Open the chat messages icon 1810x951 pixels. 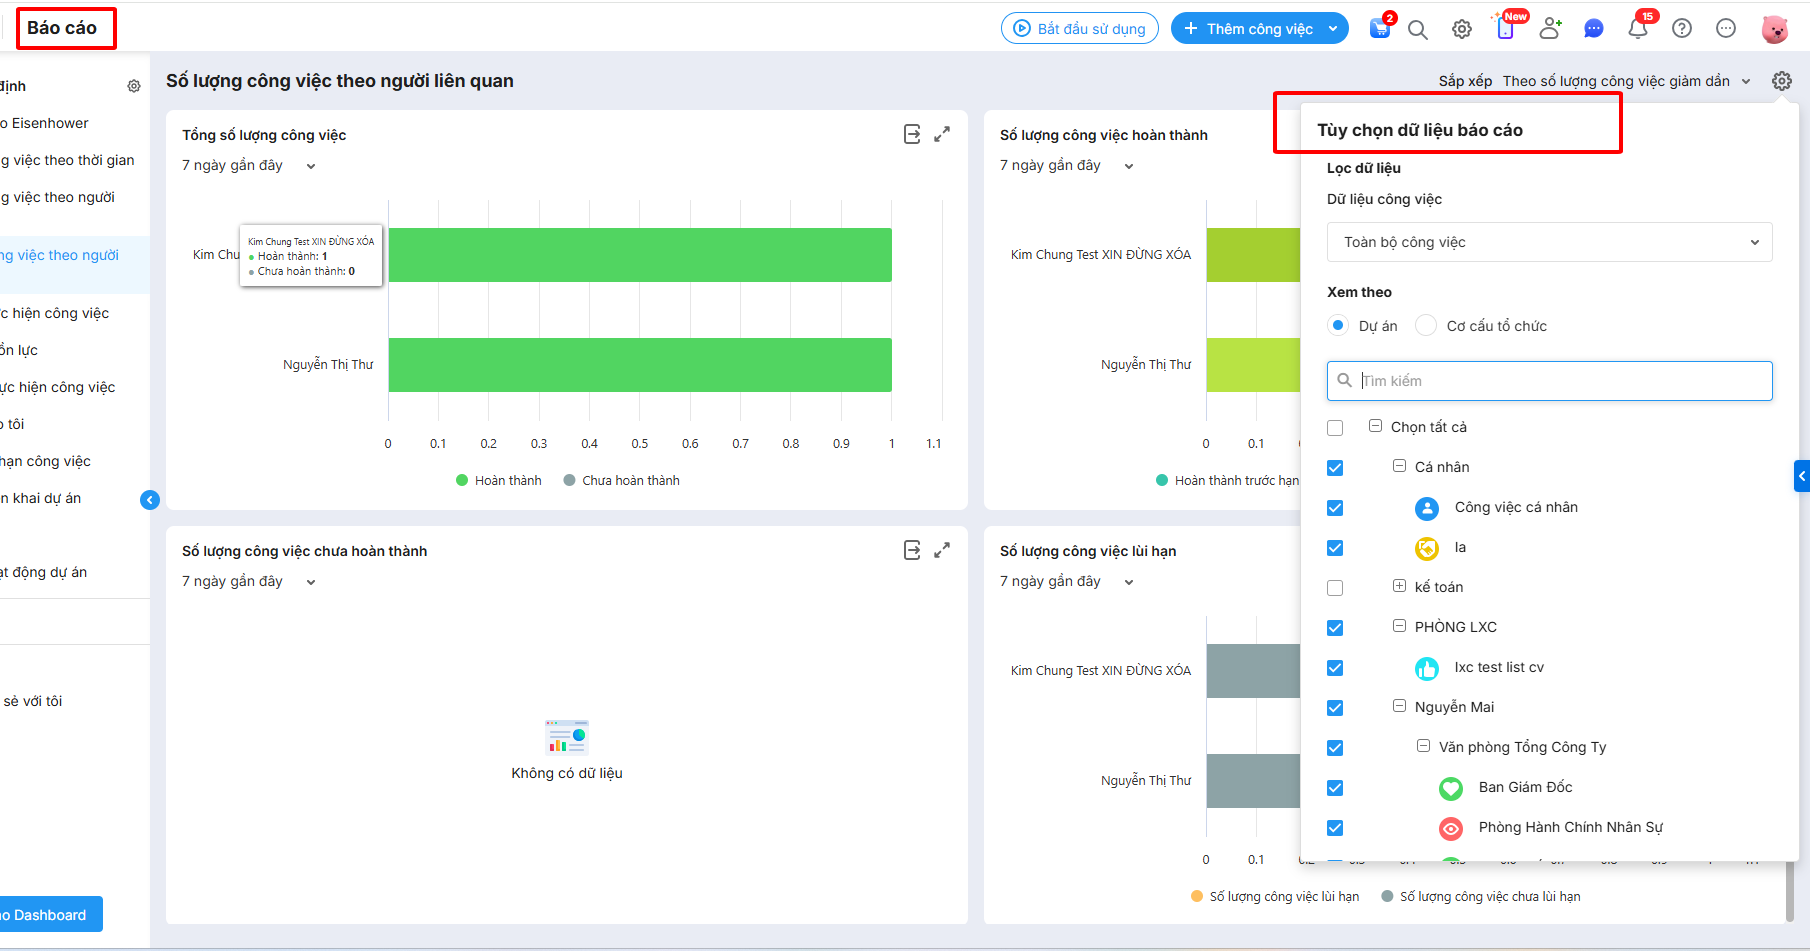(1594, 29)
